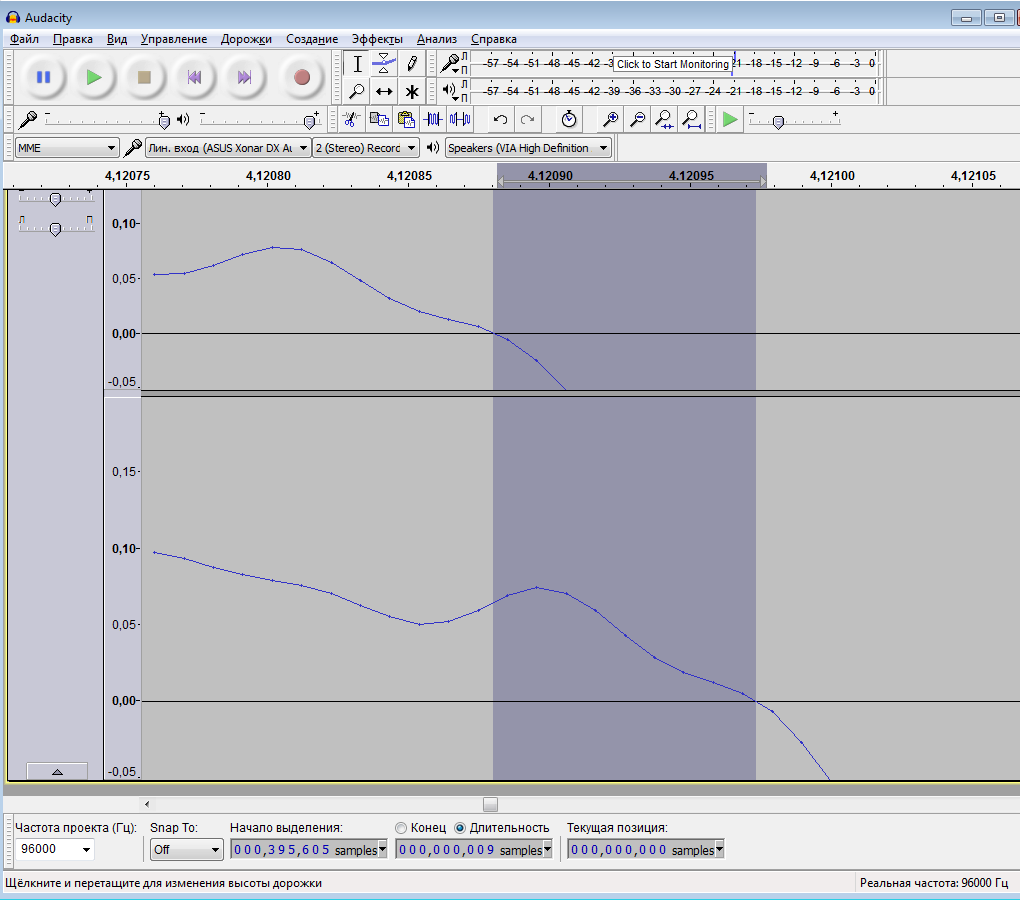Open the Дорожки menu

[246, 39]
